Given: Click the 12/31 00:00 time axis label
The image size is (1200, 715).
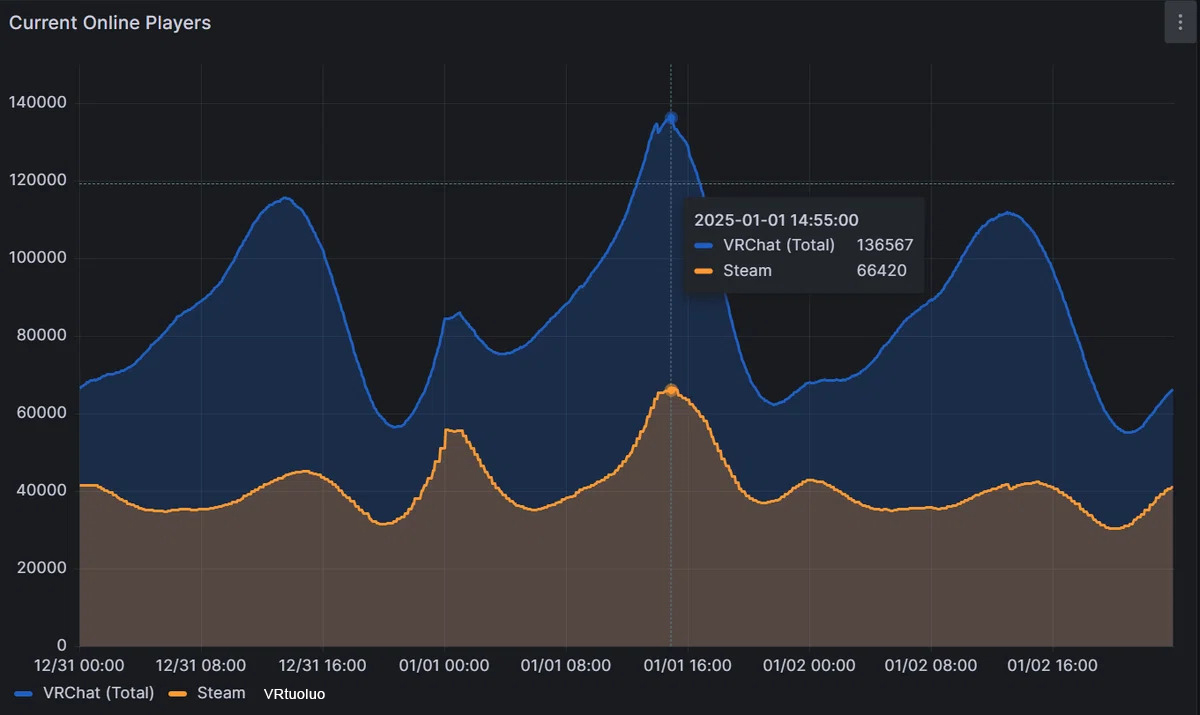Looking at the screenshot, I should [x=79, y=665].
